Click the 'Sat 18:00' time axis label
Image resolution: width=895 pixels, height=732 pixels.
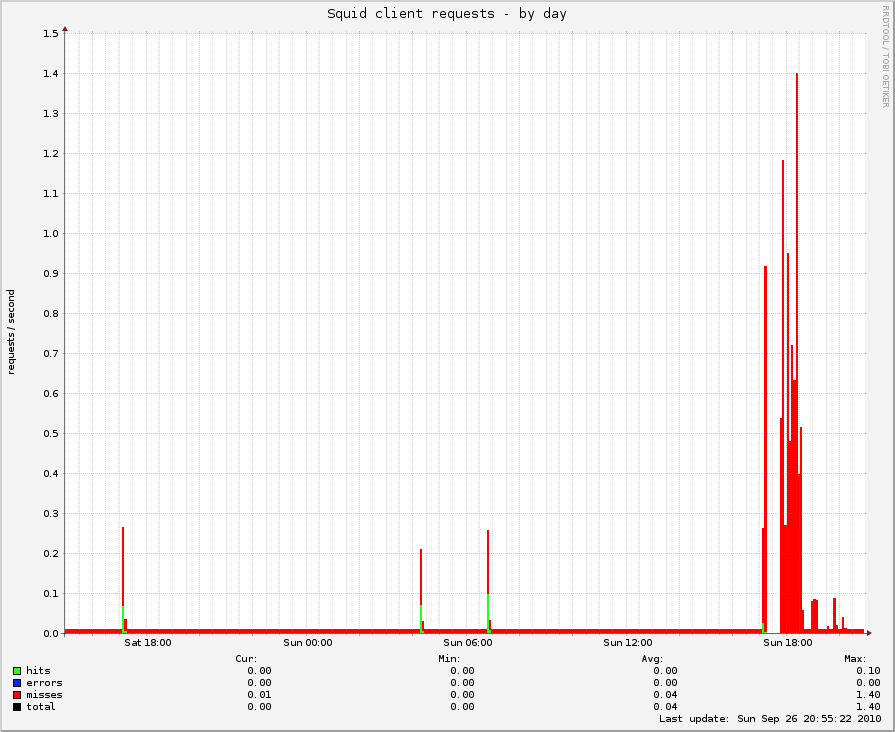pyautogui.click(x=148, y=643)
